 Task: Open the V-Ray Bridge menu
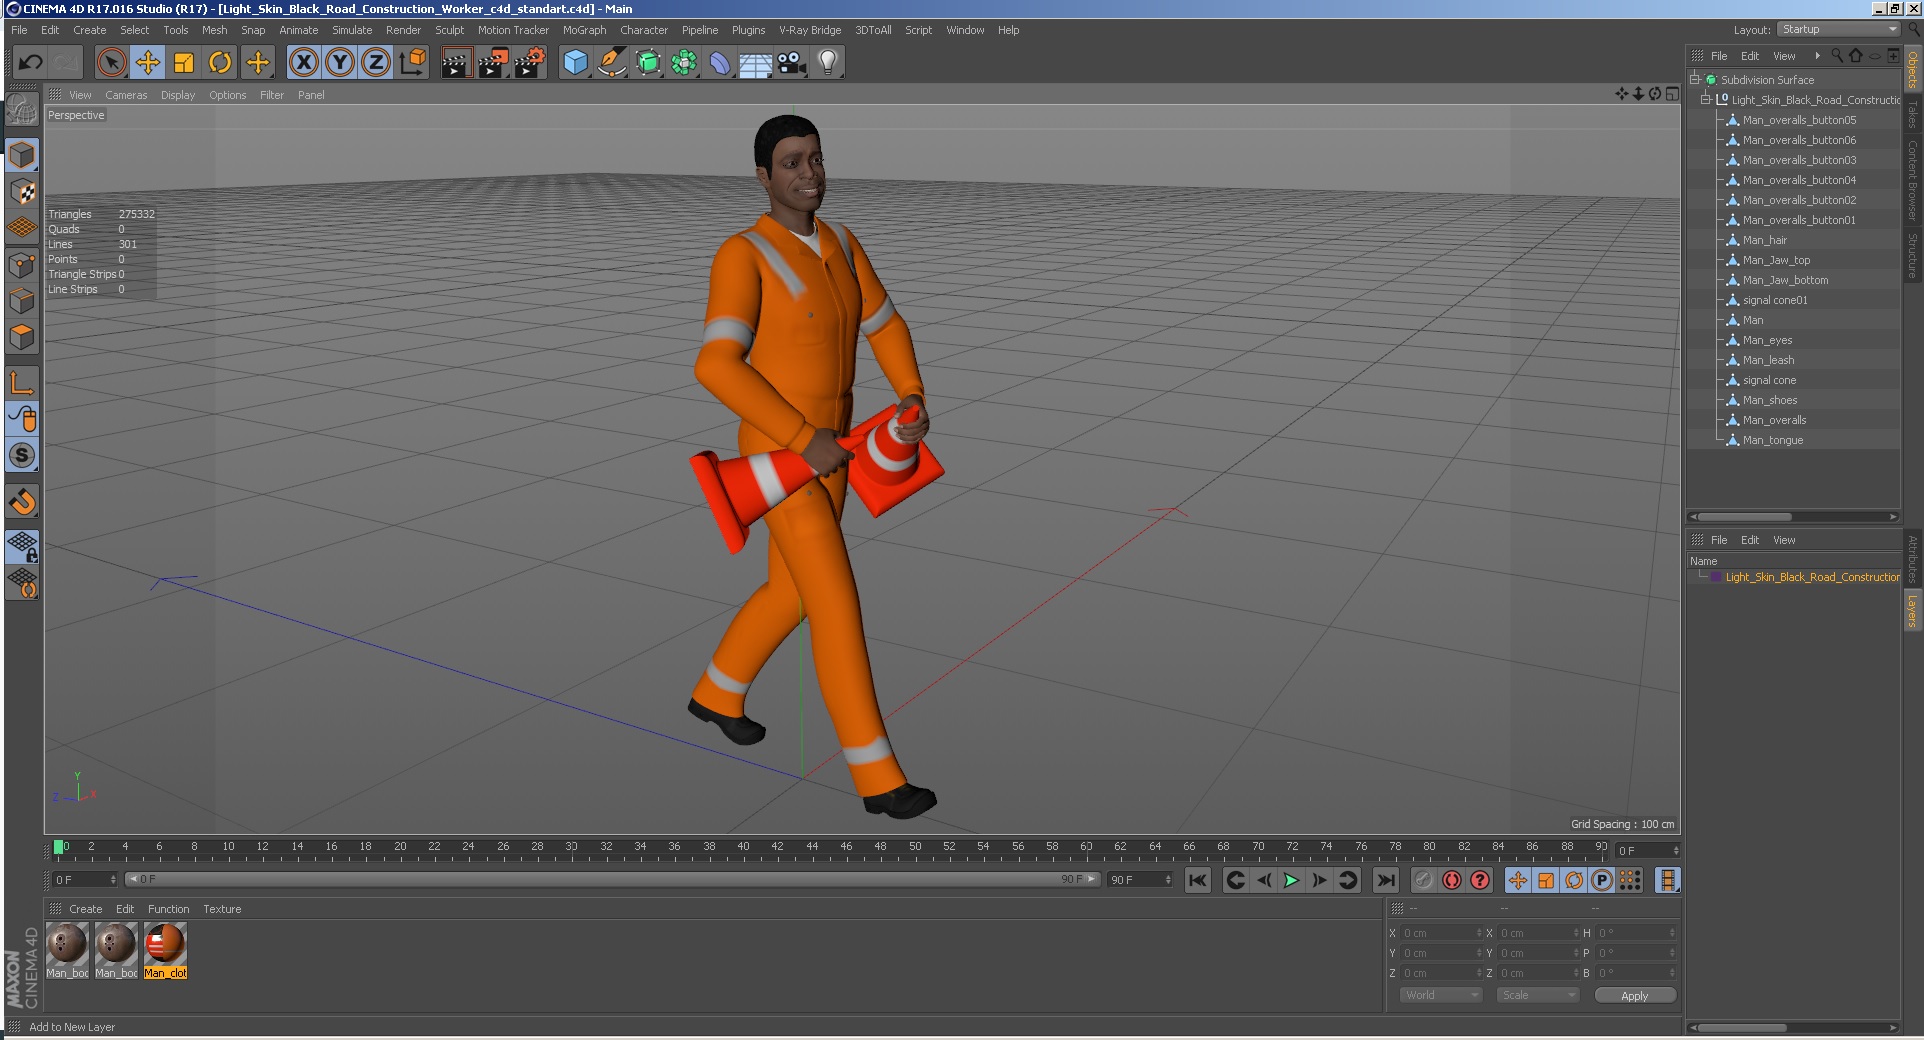(x=810, y=30)
